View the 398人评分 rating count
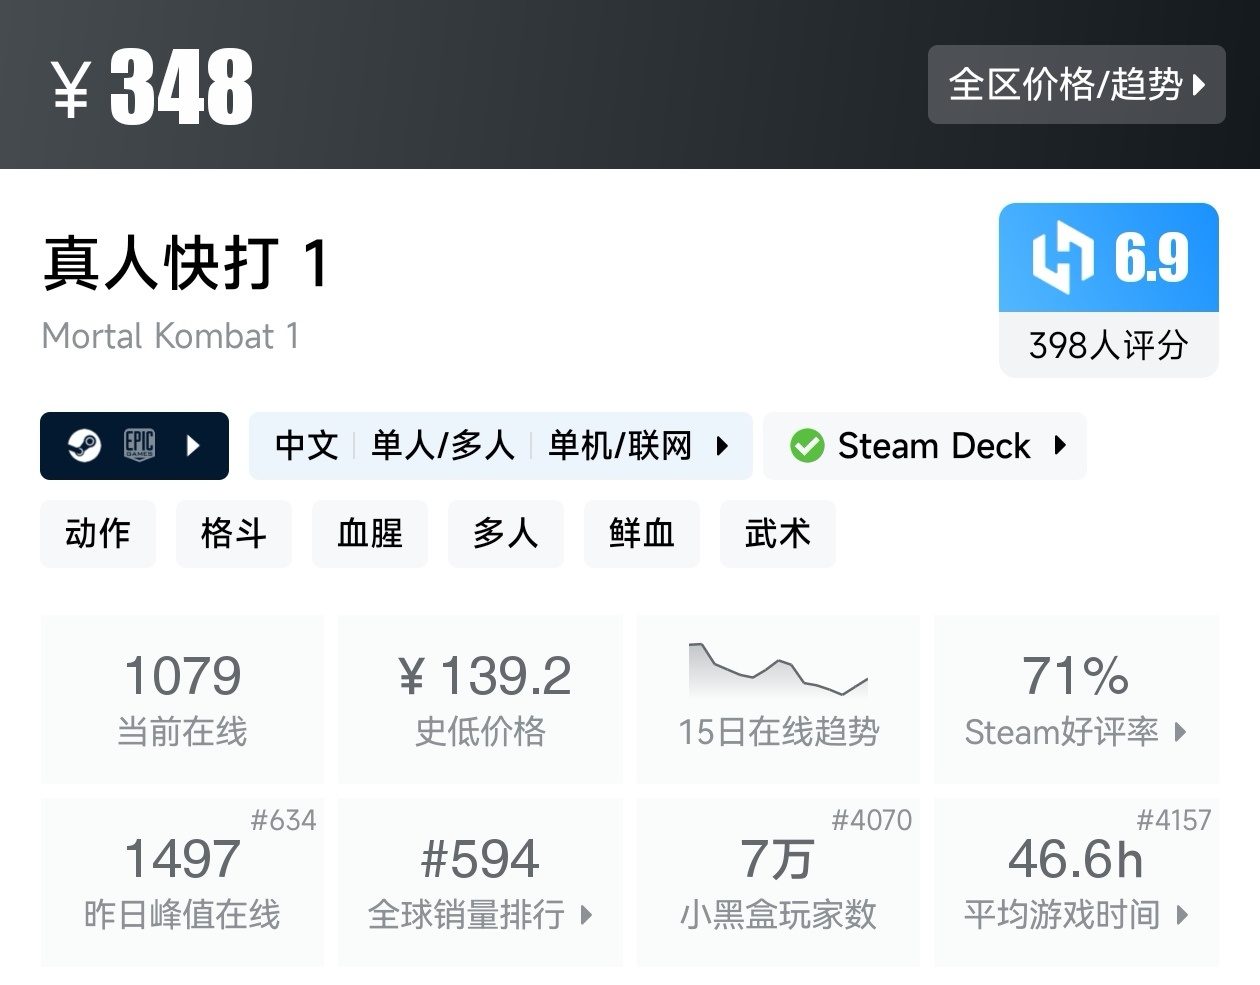Screen dimensions: 1260x985 (1109, 345)
